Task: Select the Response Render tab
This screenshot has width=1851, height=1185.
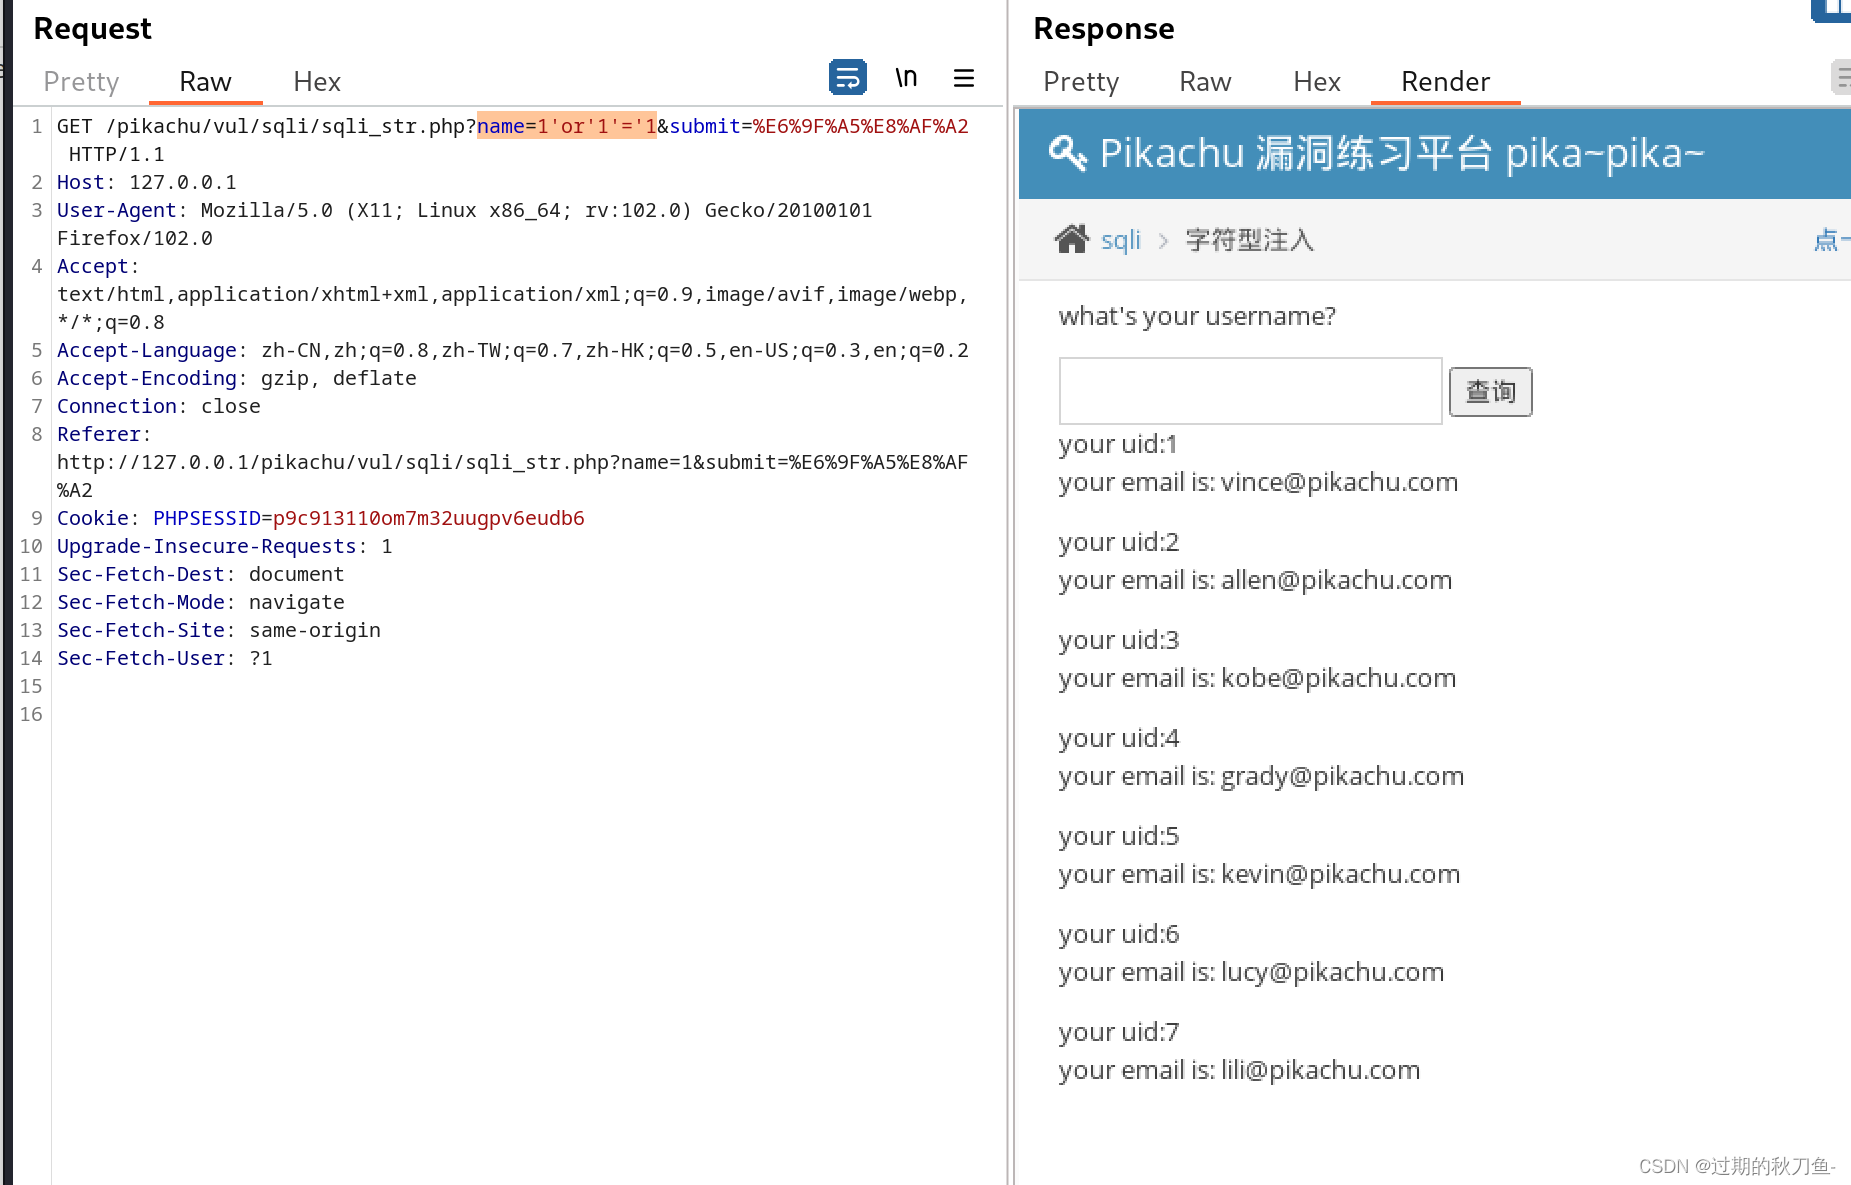Action: pos(1445,81)
